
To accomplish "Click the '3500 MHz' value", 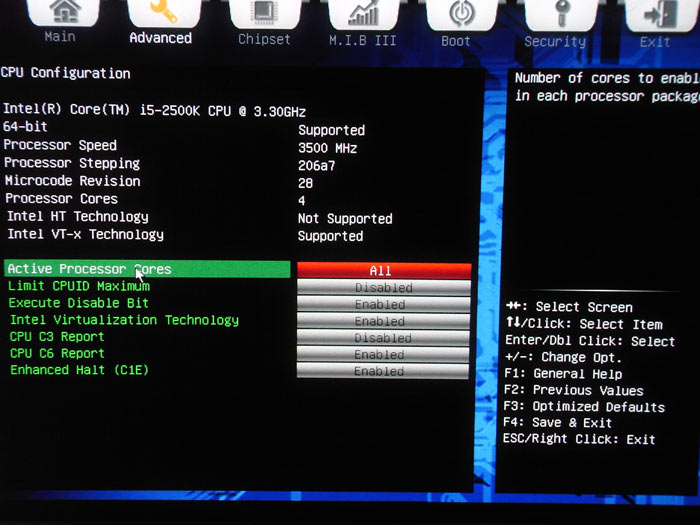I will pos(328,148).
